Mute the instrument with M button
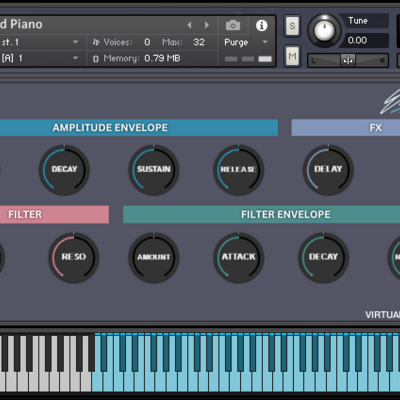 click(x=292, y=56)
